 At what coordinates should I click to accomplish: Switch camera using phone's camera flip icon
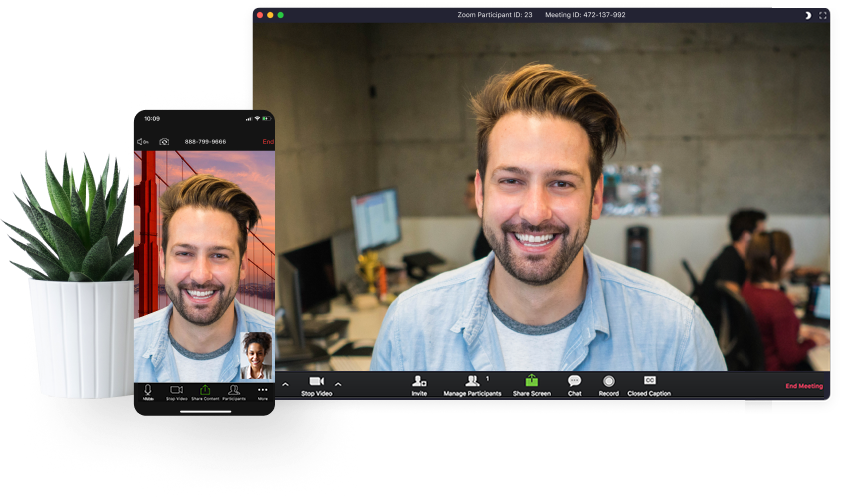click(x=164, y=142)
